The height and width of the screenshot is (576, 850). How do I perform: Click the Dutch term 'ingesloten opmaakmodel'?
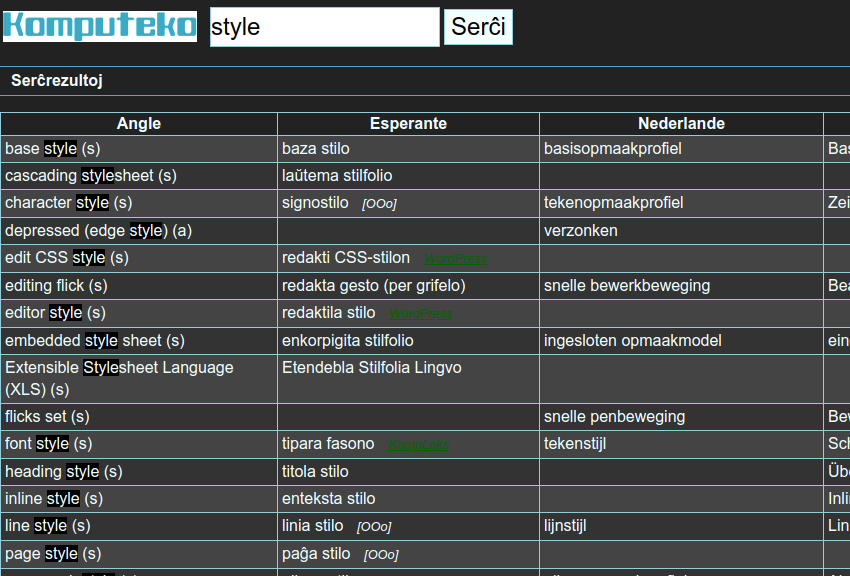pyautogui.click(x=633, y=340)
